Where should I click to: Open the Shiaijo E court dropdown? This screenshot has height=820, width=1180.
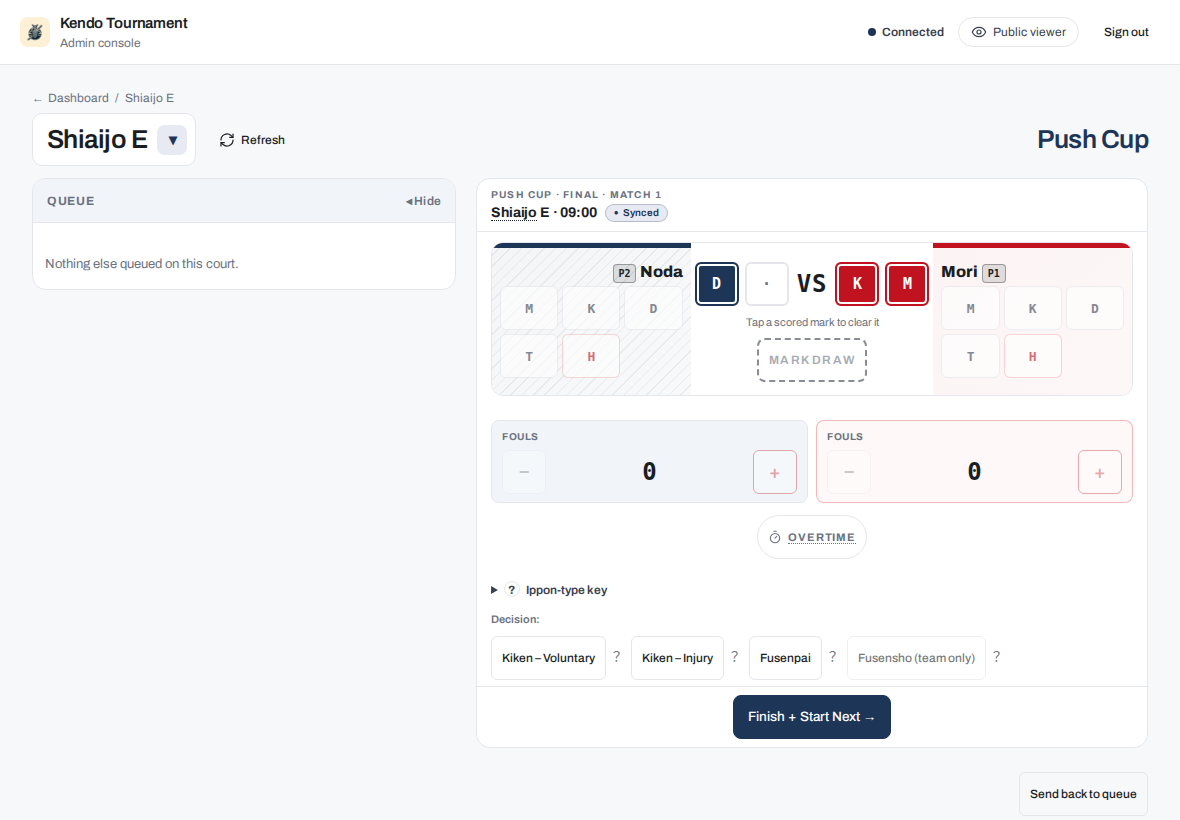[x=172, y=140]
